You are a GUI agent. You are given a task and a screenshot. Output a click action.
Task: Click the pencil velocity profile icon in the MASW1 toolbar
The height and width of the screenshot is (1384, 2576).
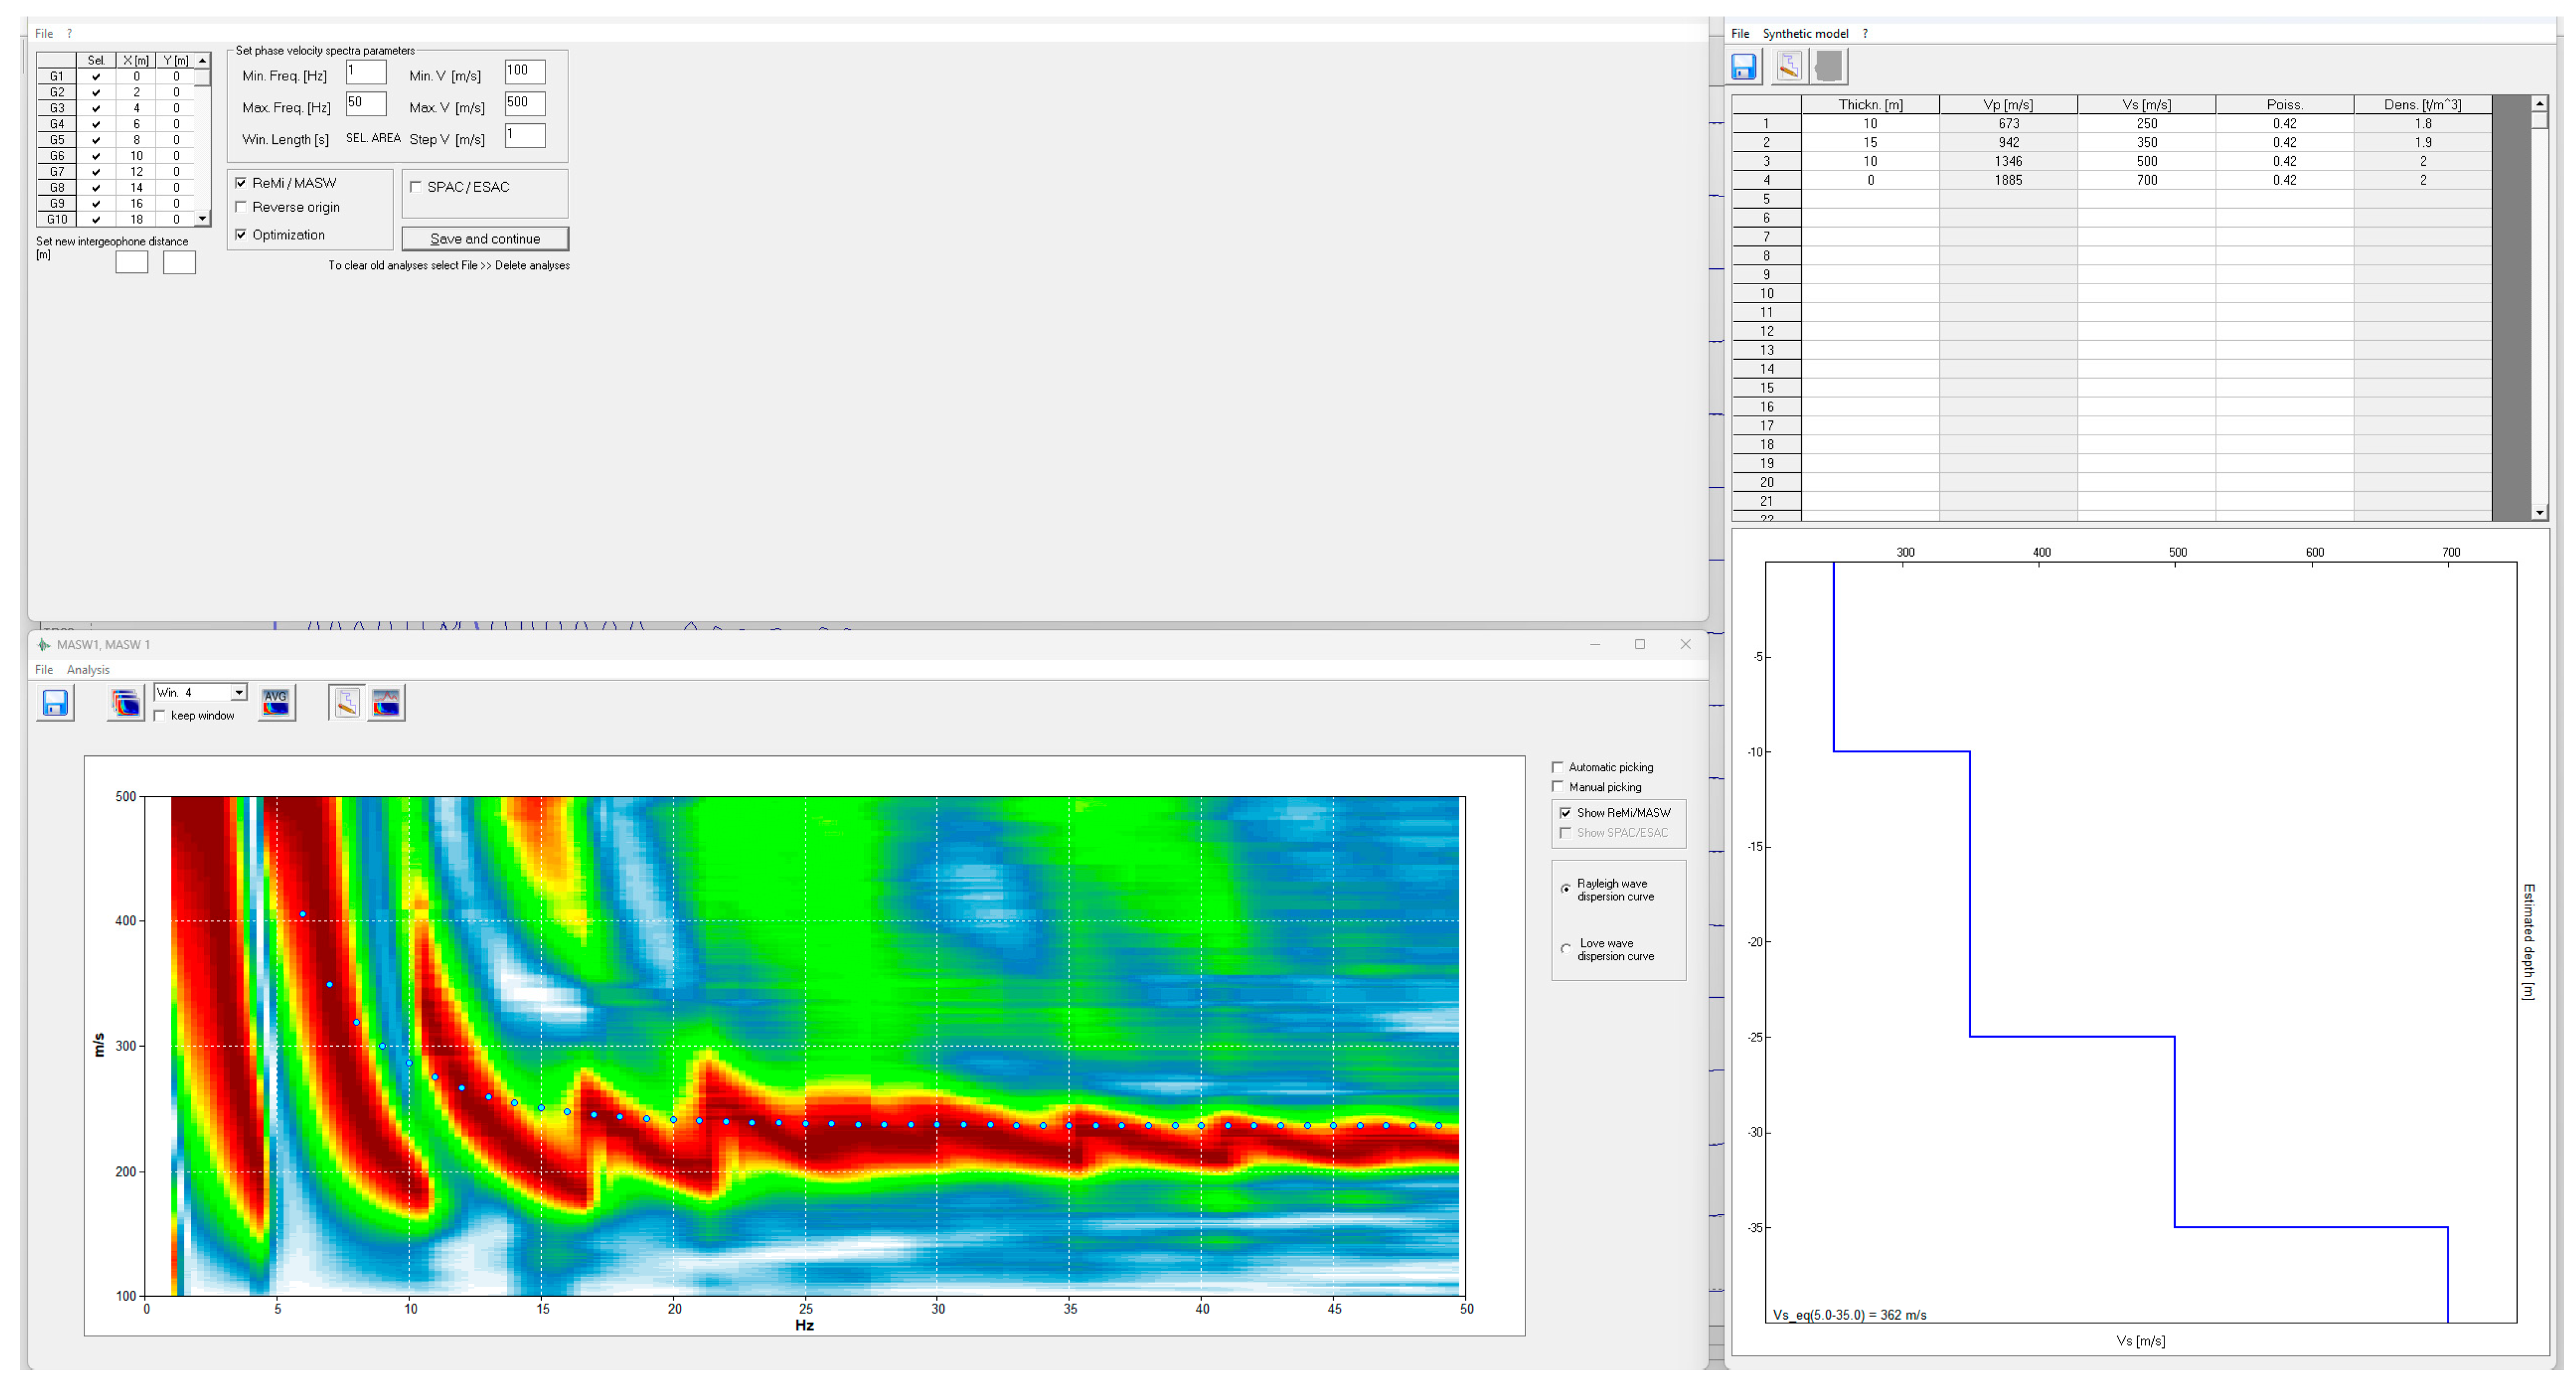pos(346,703)
